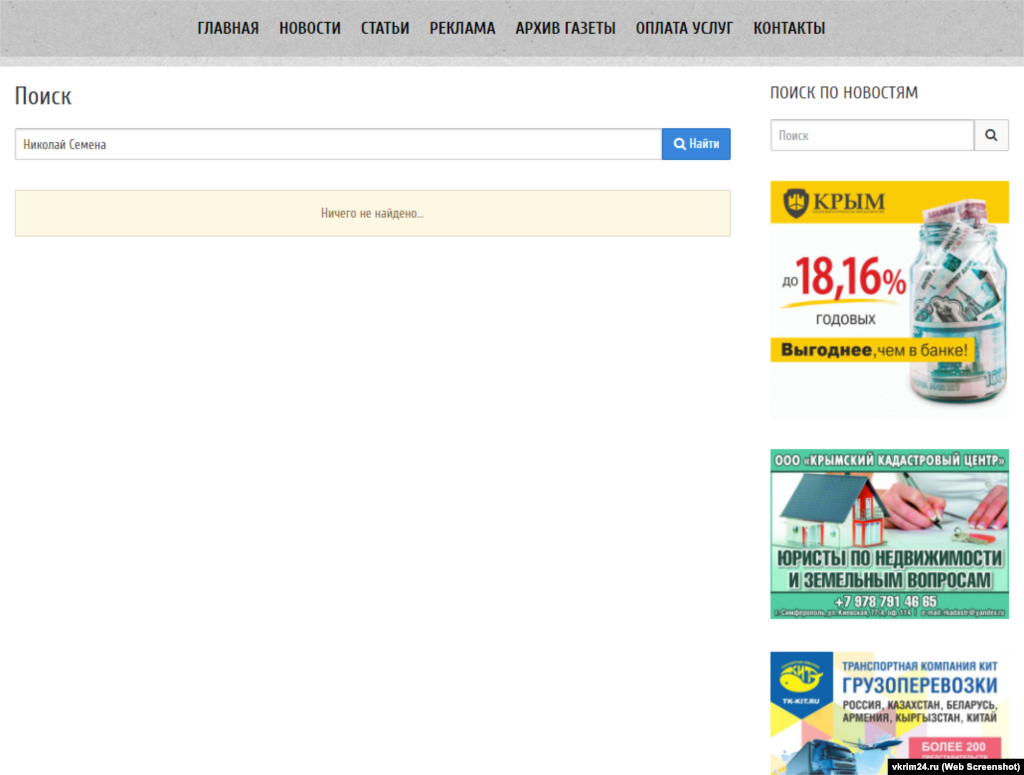Click phone number +7 978 791 46 65
Viewport: 1024px width, 775px height.
889,602
